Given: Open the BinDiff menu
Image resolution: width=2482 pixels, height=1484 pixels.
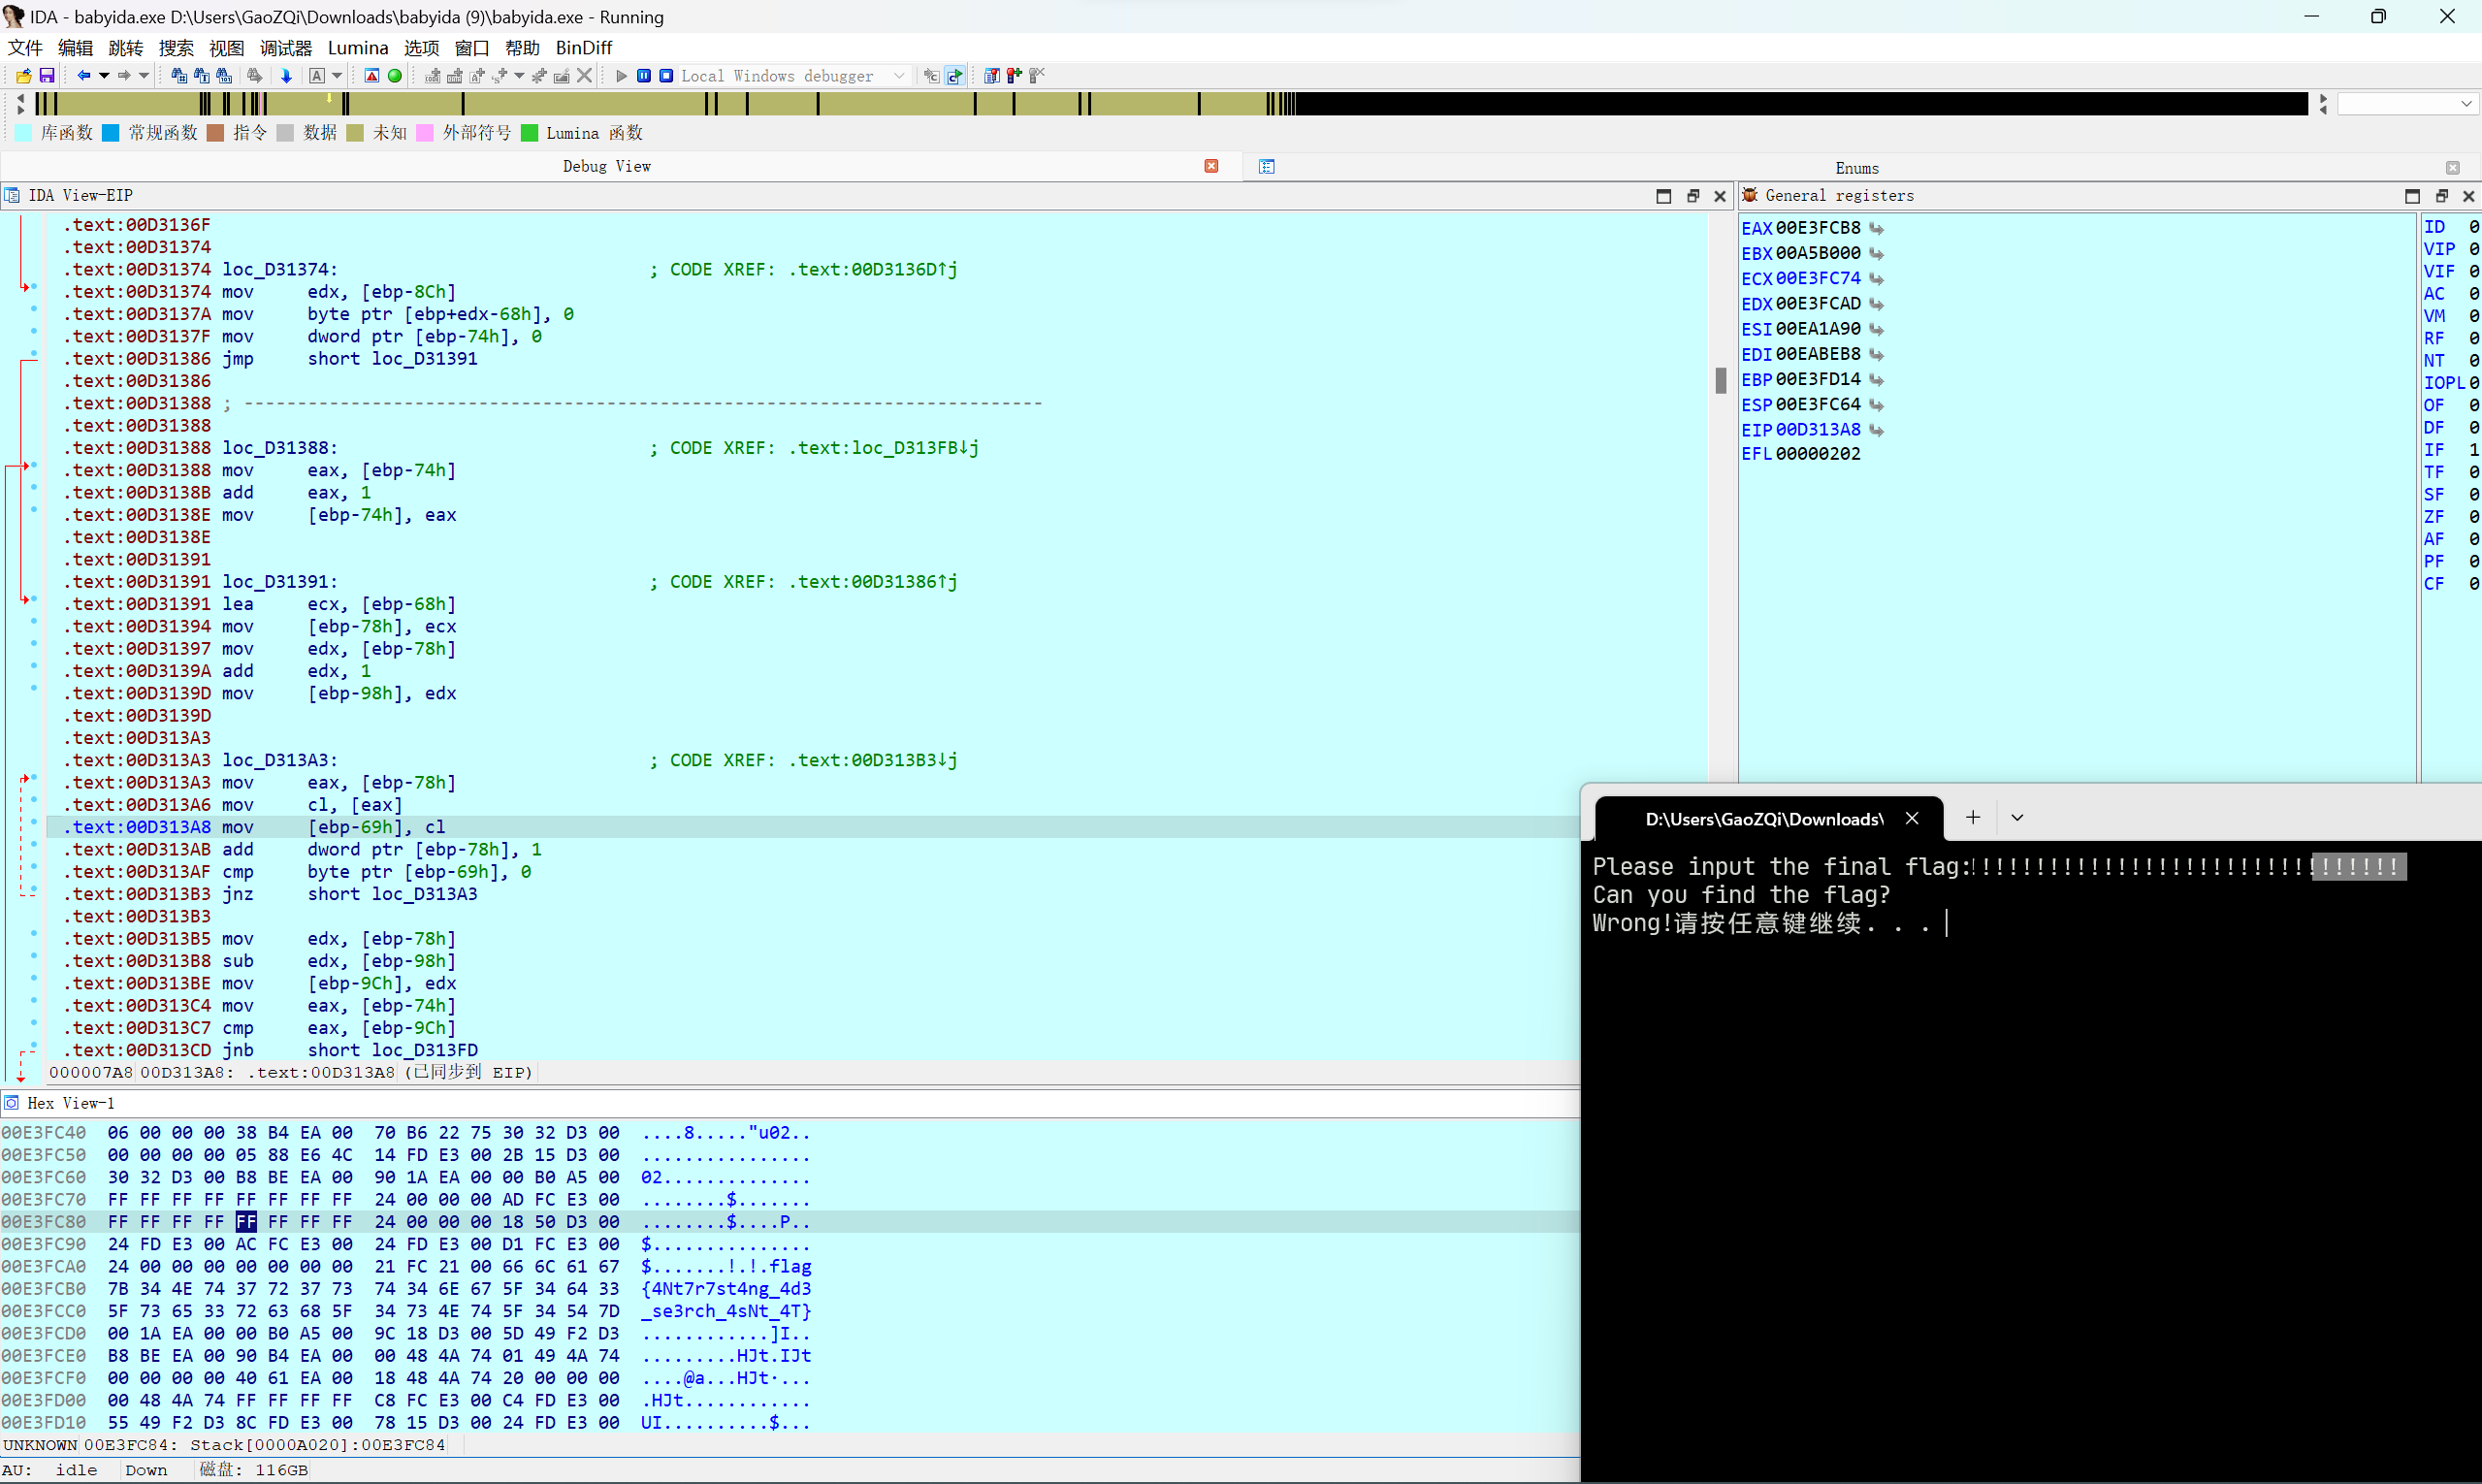Looking at the screenshot, I should [584, 48].
